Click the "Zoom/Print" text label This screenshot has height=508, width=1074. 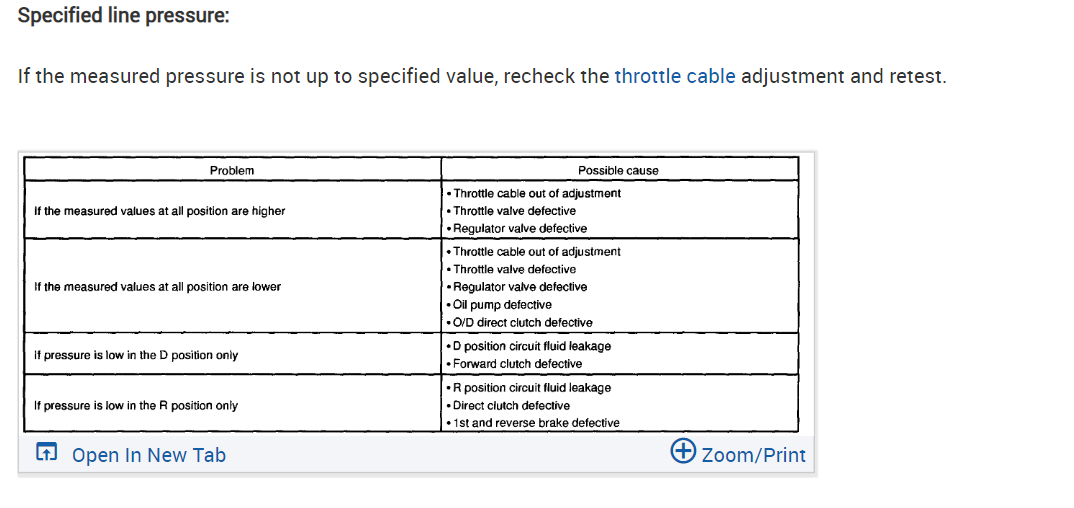click(753, 455)
